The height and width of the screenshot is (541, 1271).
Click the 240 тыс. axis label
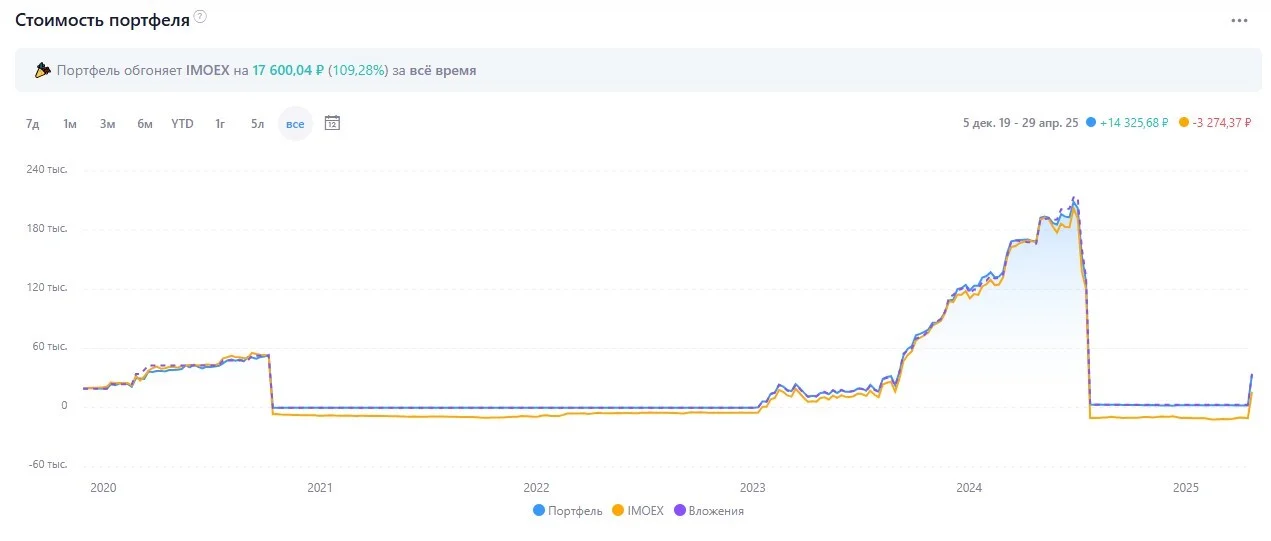(47, 170)
